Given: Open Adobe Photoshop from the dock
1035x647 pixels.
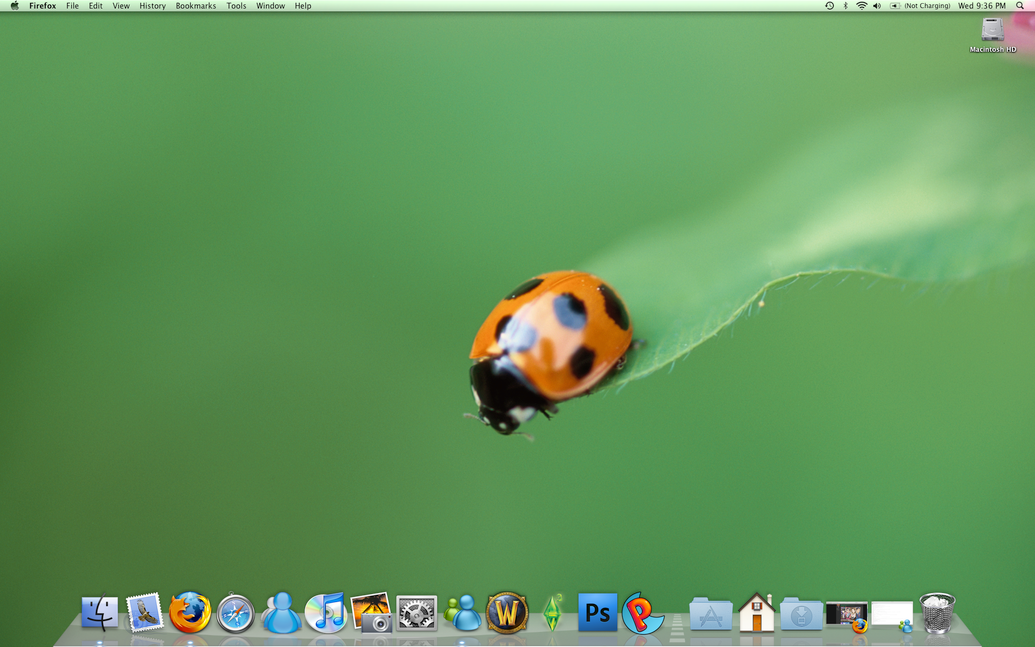Looking at the screenshot, I should (x=597, y=613).
